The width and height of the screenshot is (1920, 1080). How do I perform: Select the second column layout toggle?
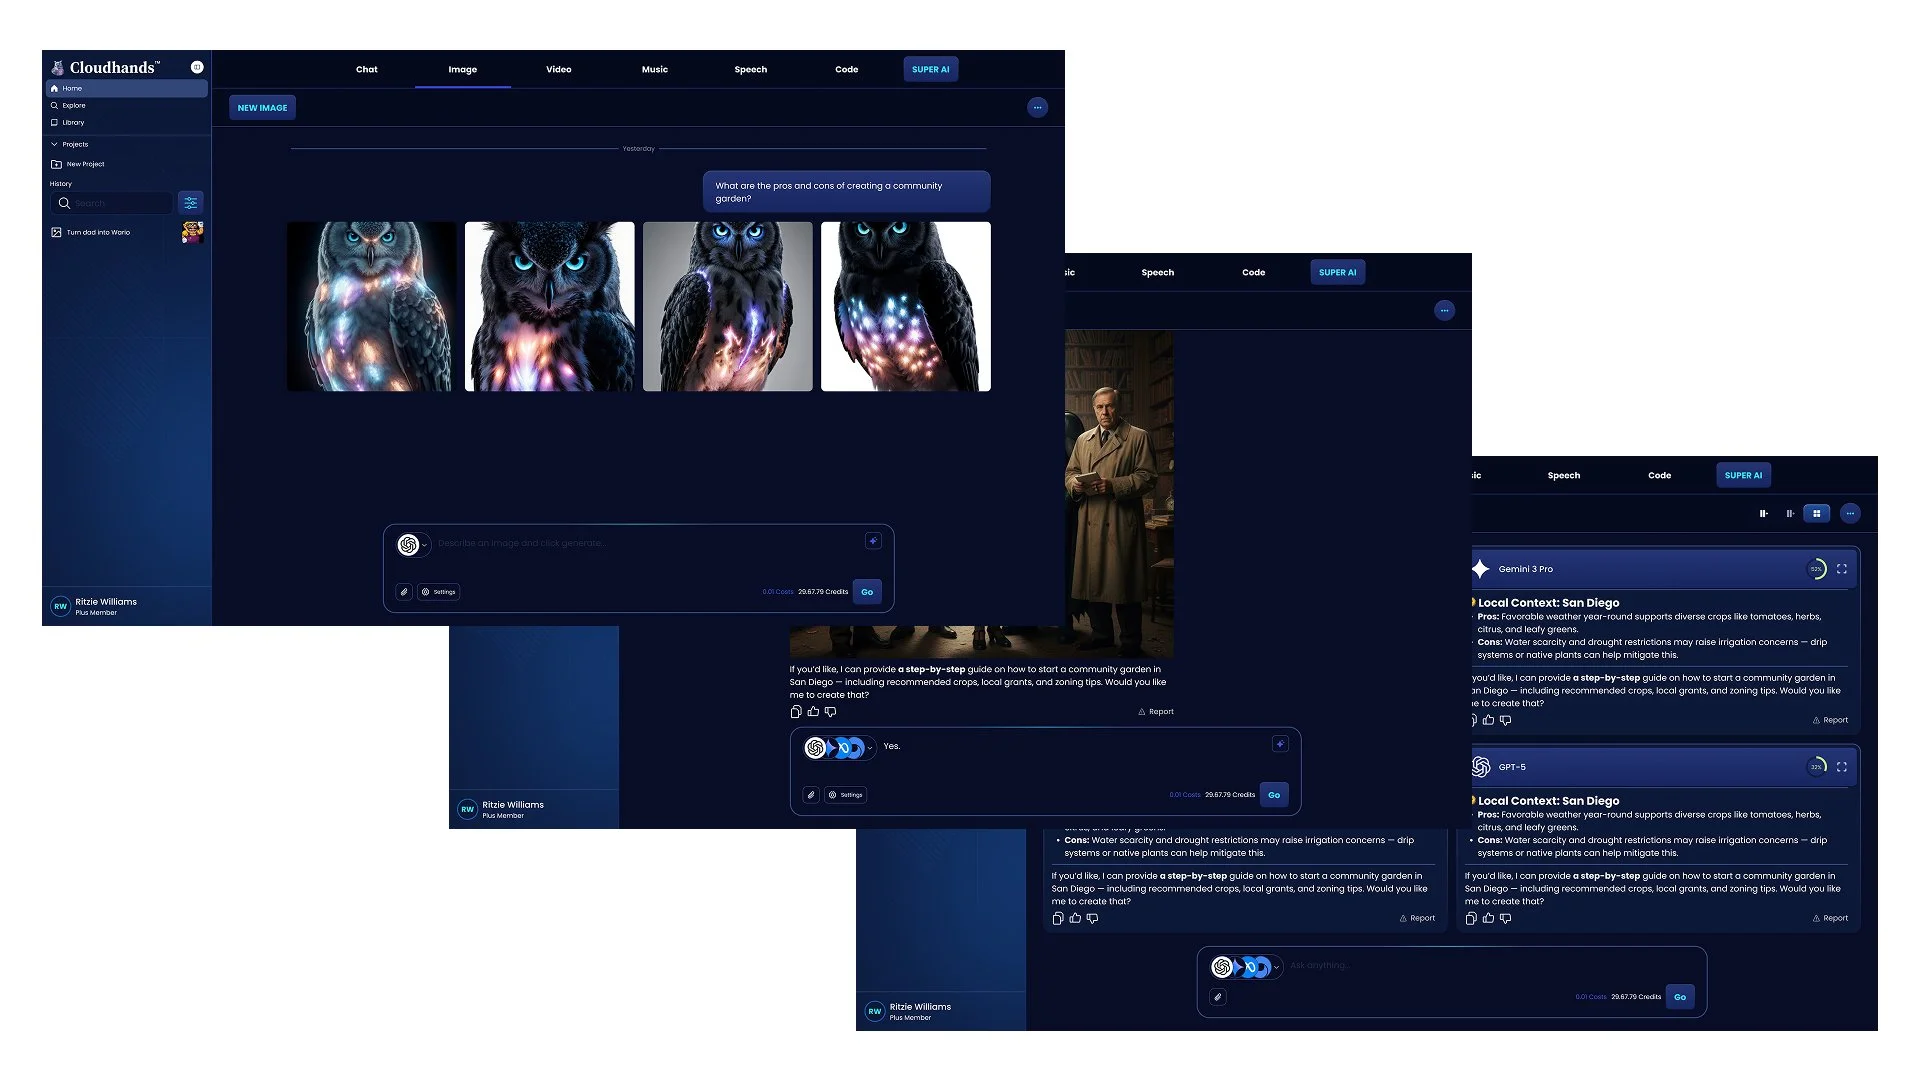tap(1790, 513)
